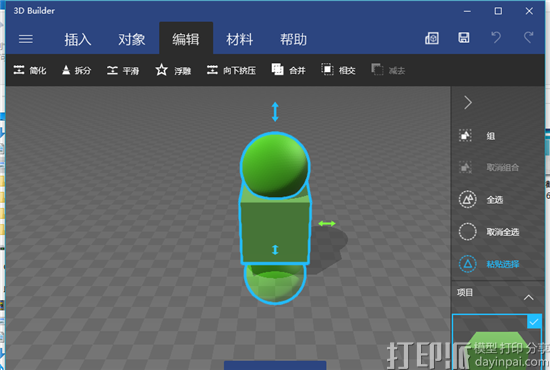Viewport: 550px width, 370px height.
Task: Collapse the right side panel chevron
Action: click(x=468, y=102)
